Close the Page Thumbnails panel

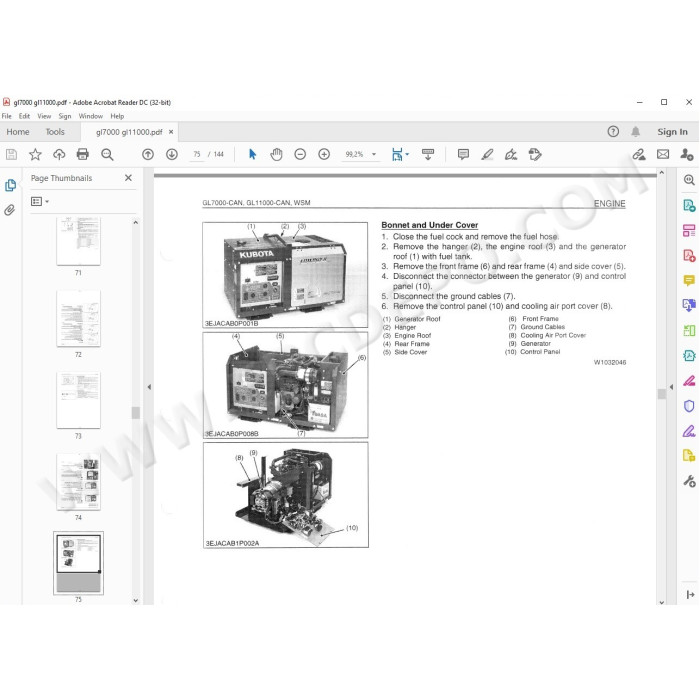(x=129, y=178)
